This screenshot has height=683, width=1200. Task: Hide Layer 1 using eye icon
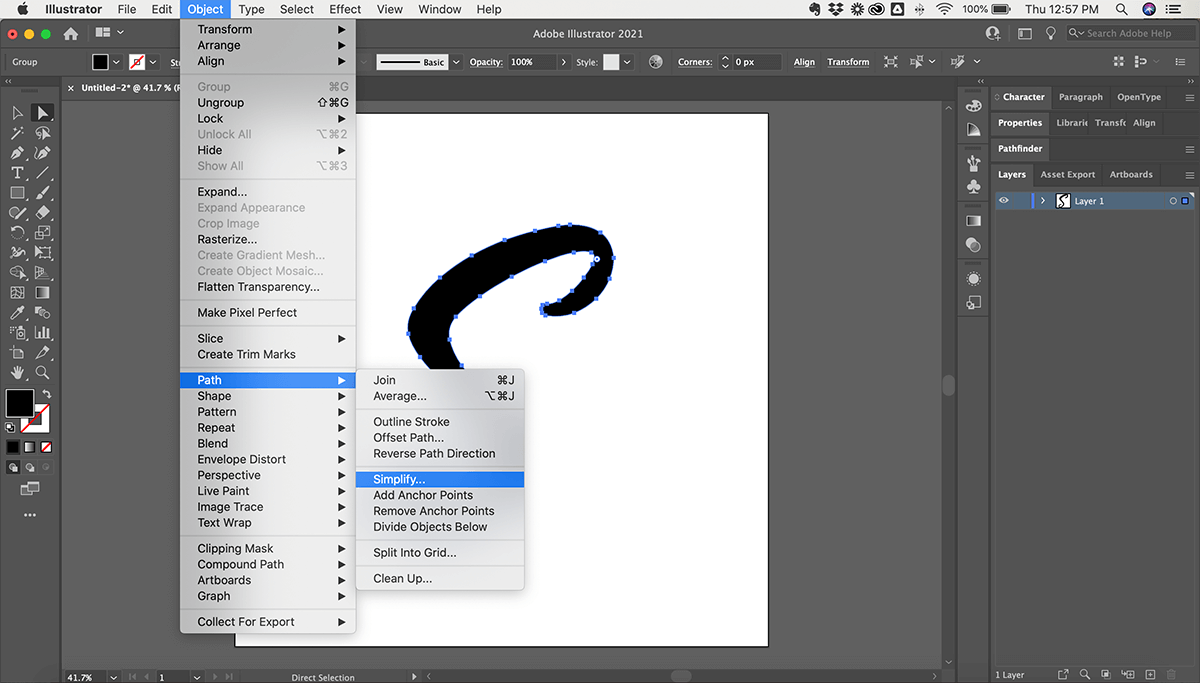[x=1004, y=201]
